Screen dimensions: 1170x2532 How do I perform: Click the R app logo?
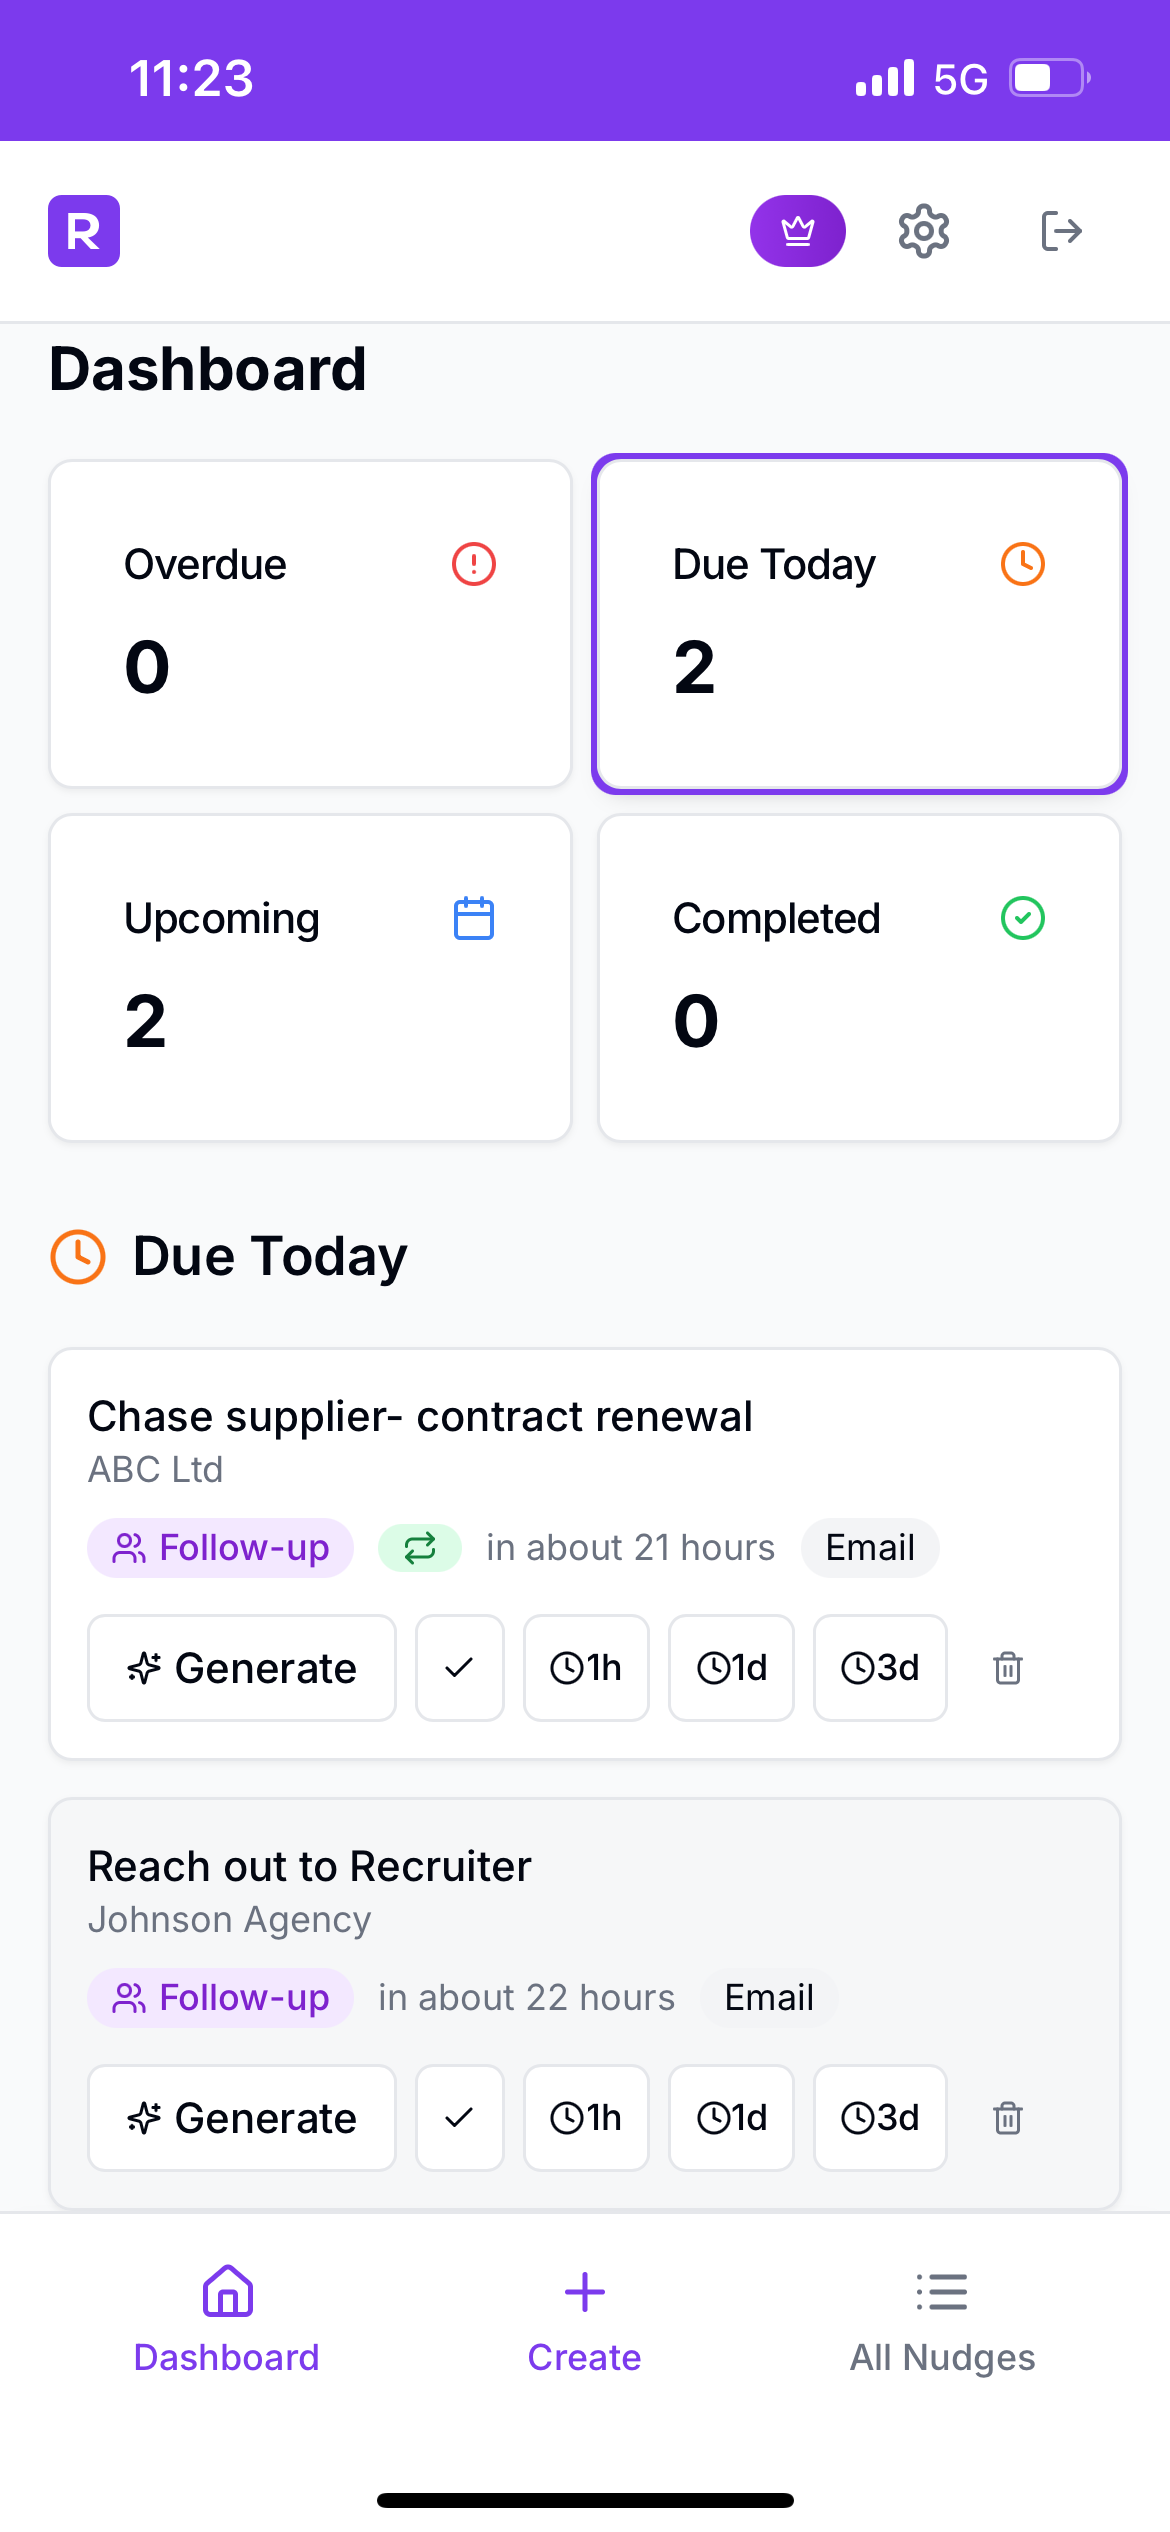[x=84, y=231]
